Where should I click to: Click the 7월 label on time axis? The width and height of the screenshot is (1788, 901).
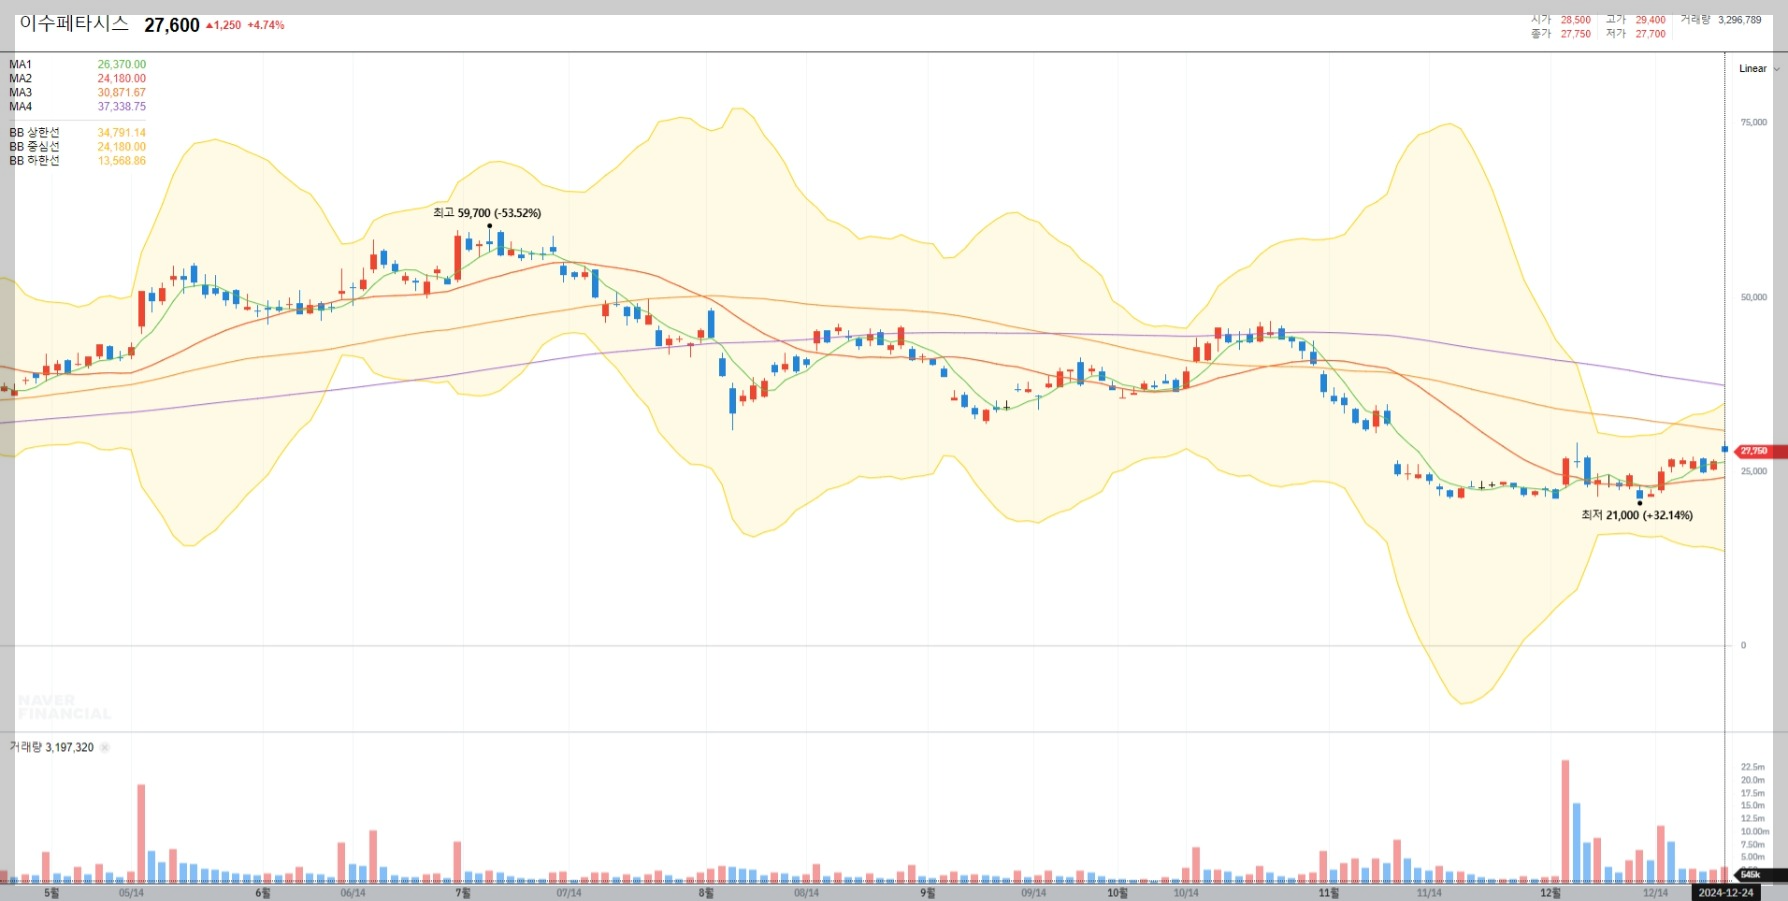463,893
